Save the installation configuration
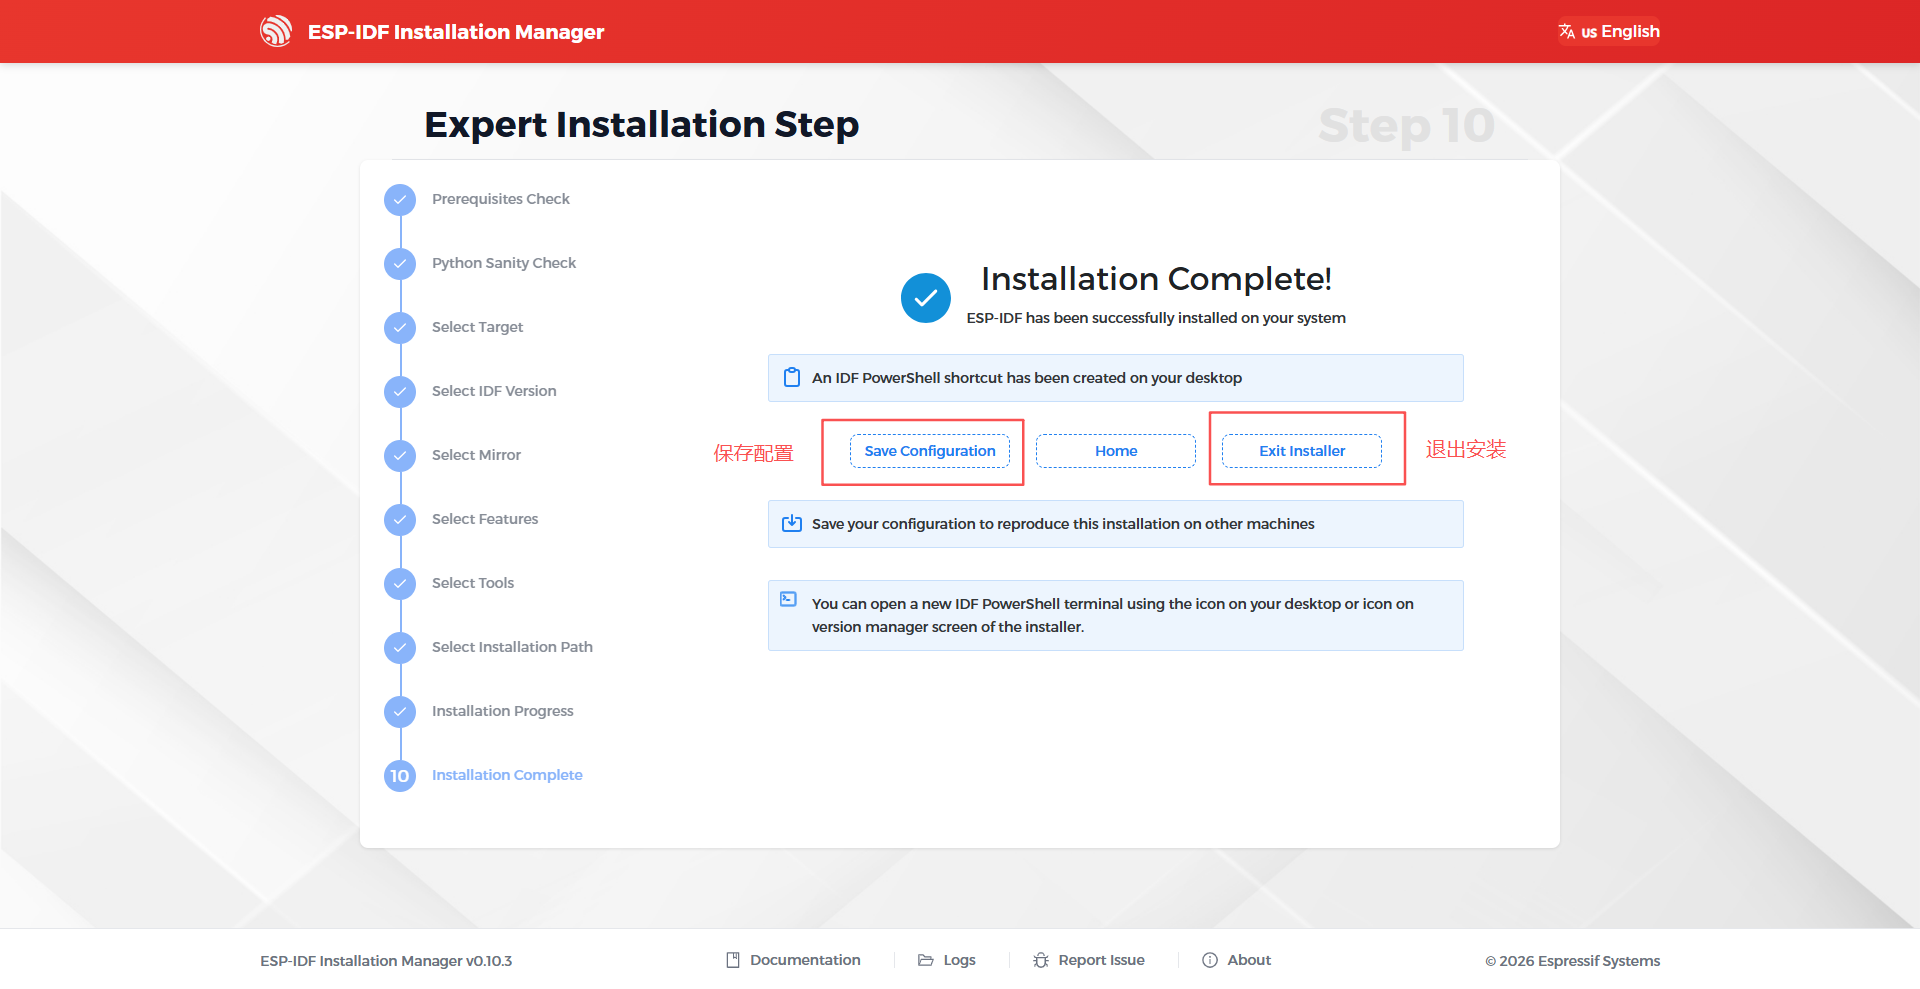 pyautogui.click(x=930, y=451)
